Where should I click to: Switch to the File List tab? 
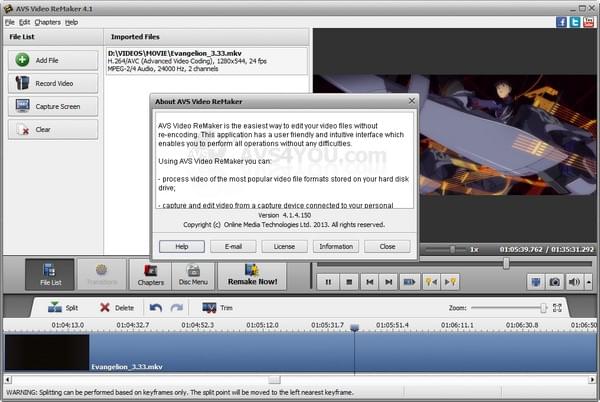point(50,274)
